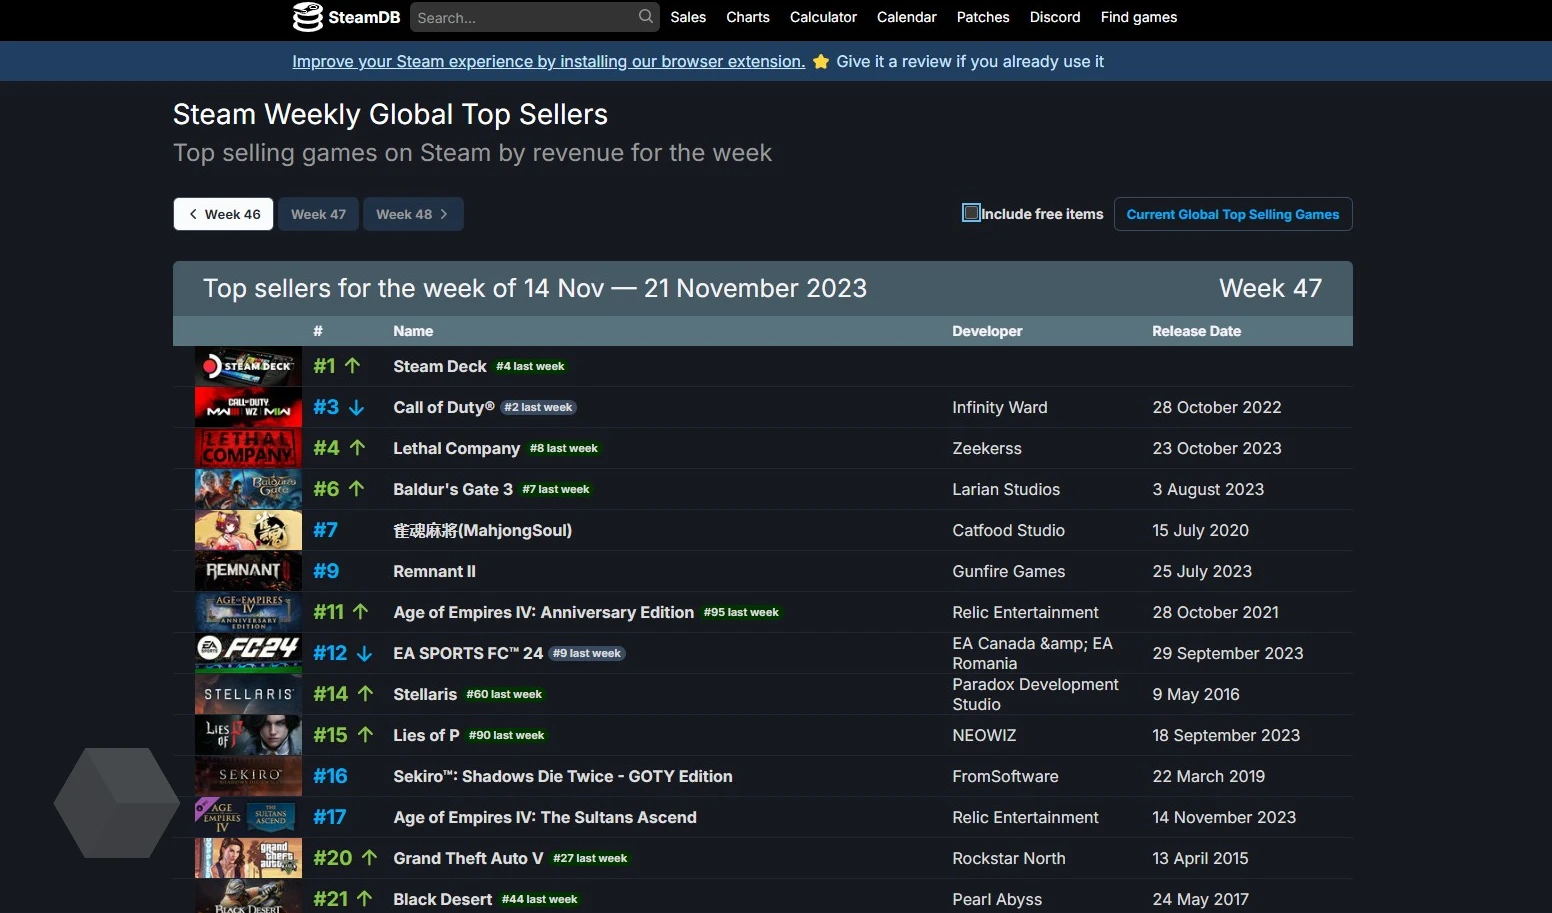Click the #60 last week badge
This screenshot has width=1552, height=913.
click(x=504, y=694)
